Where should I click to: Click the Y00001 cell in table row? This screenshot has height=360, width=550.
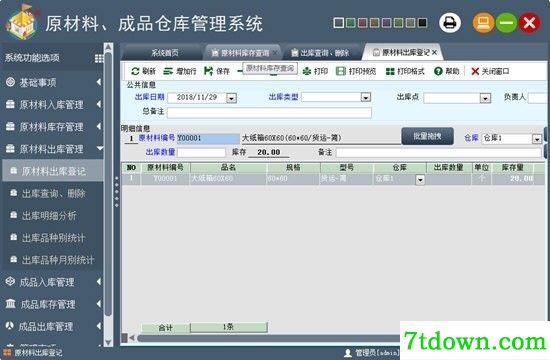click(165, 179)
